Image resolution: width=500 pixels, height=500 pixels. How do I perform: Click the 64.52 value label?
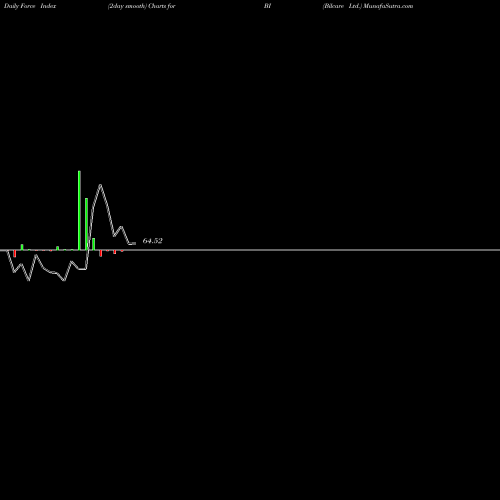152,241
